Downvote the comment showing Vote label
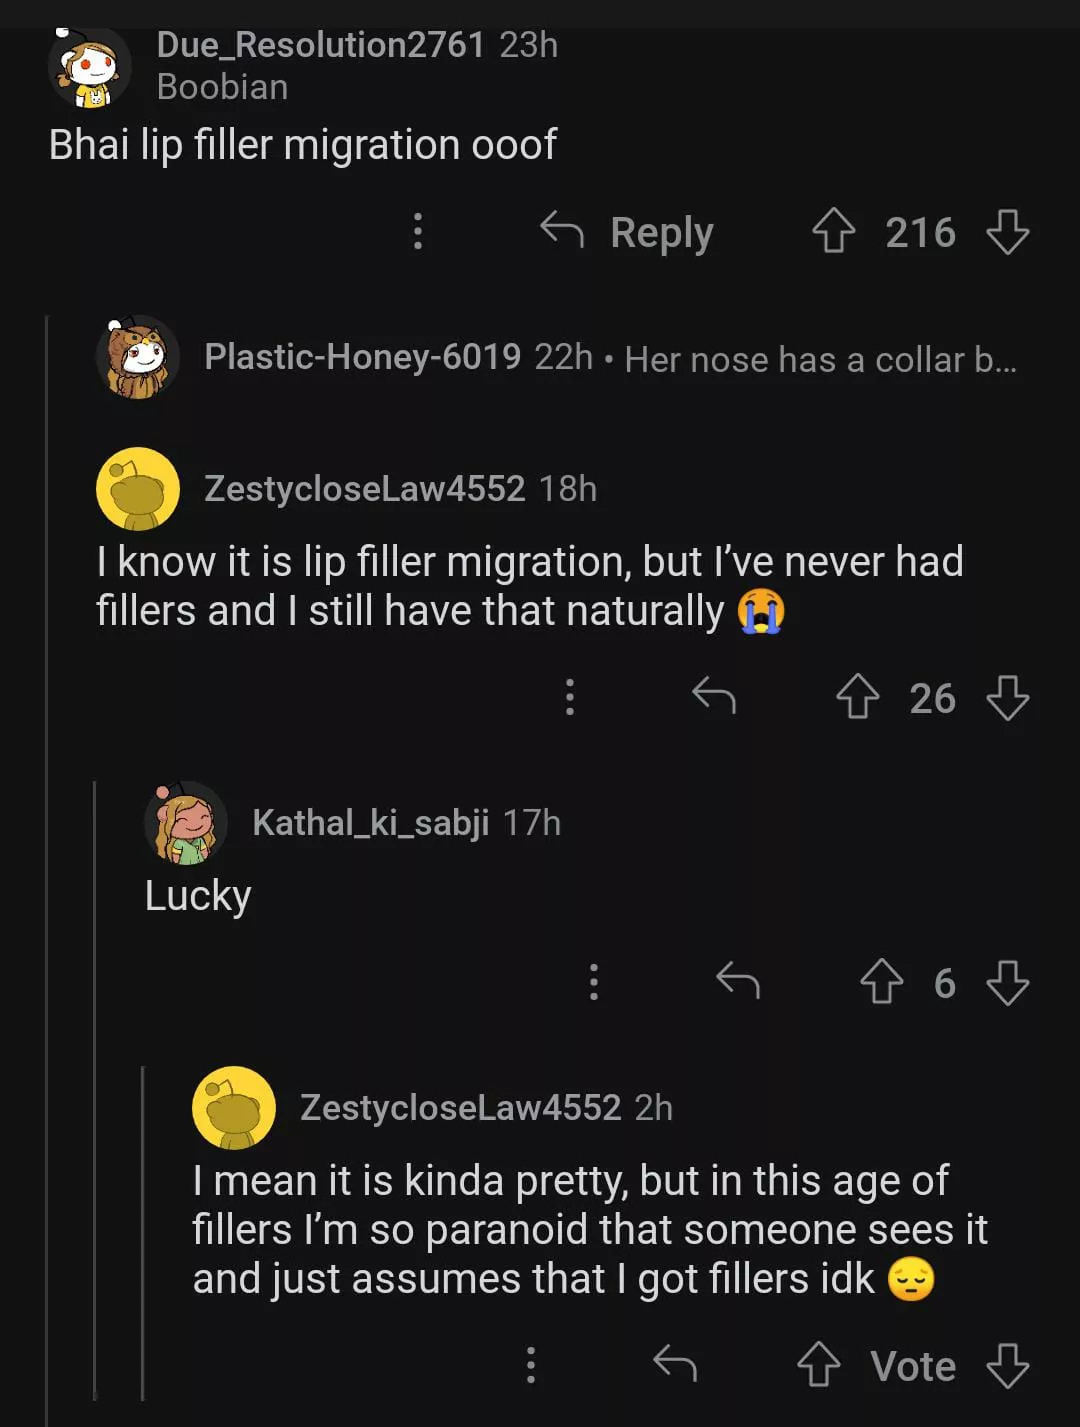 click(1007, 1365)
